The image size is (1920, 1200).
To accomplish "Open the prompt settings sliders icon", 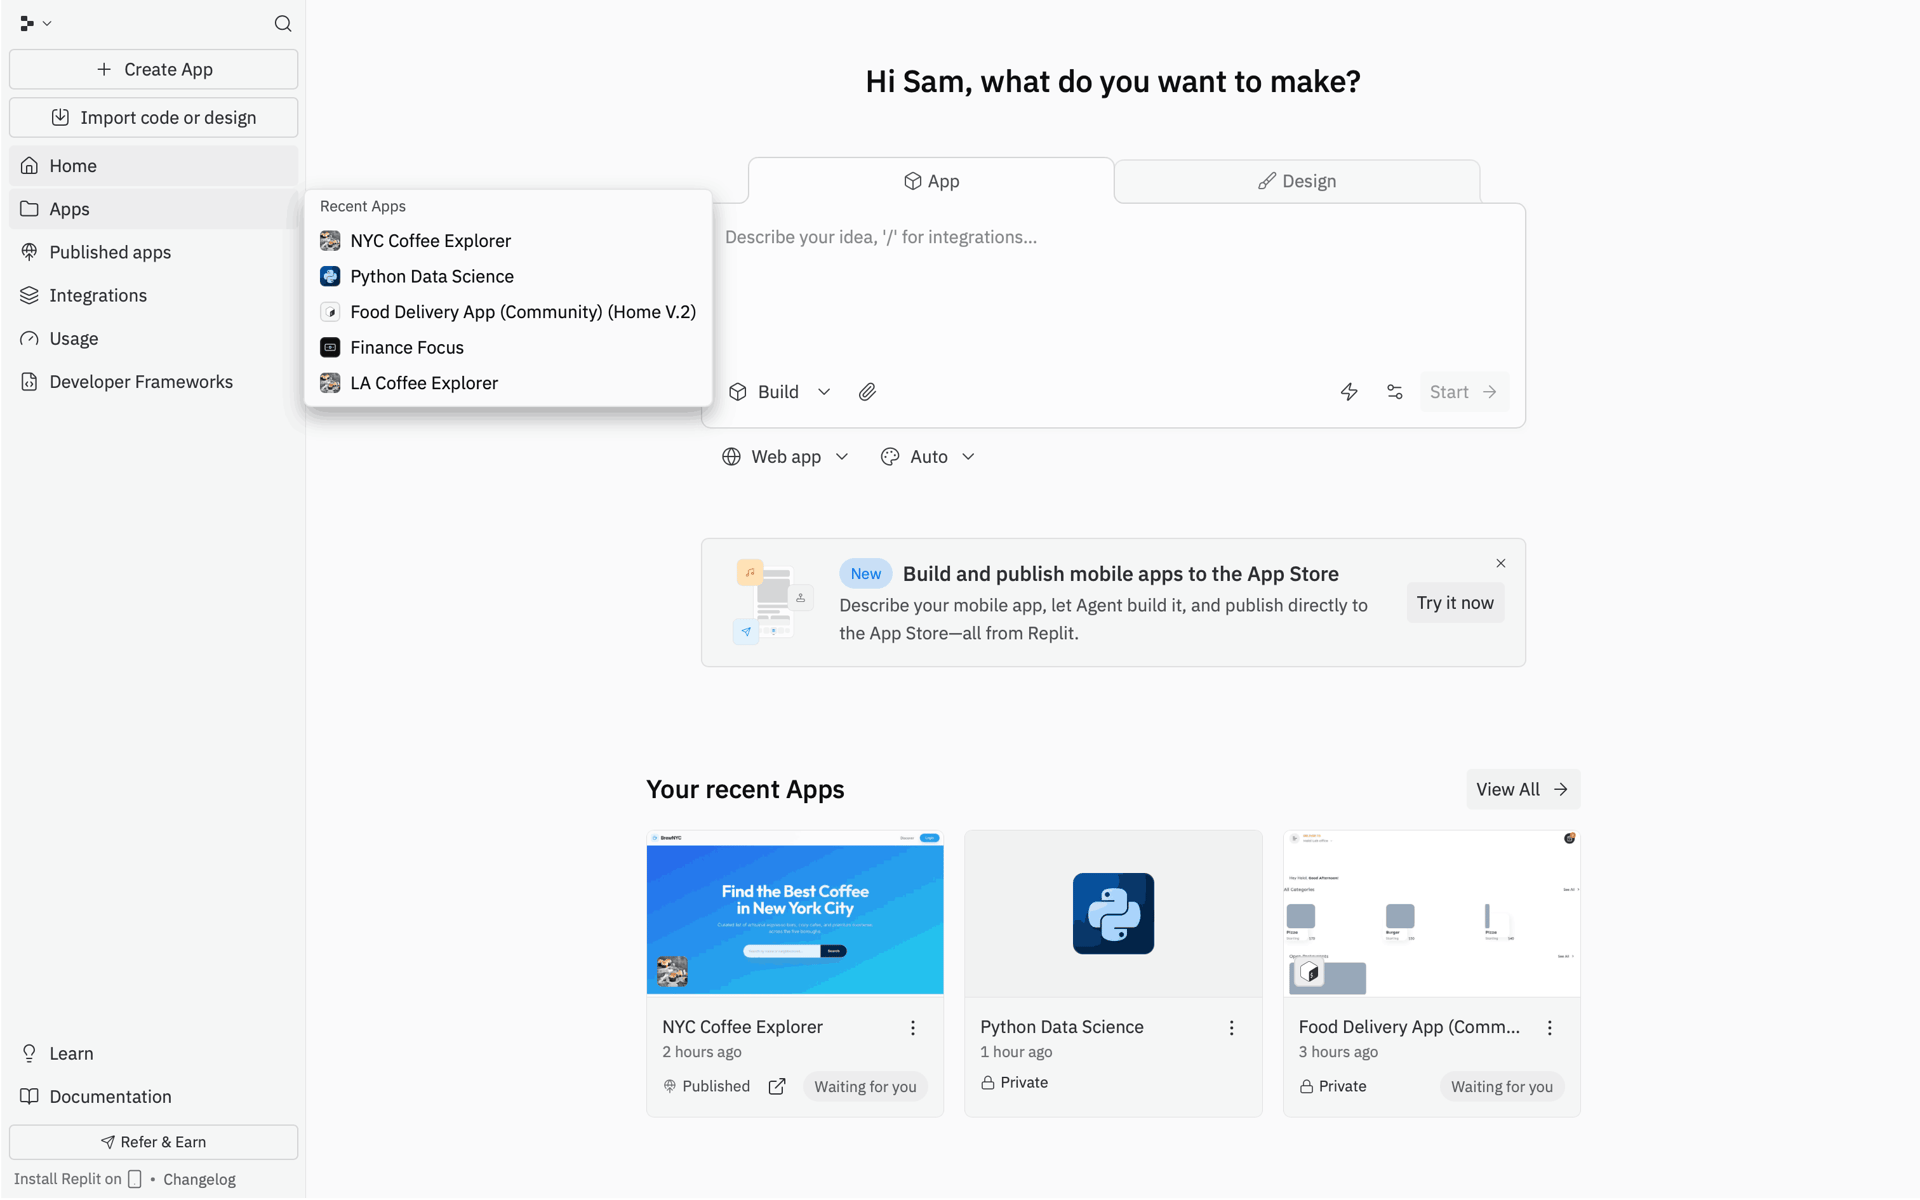I will pos(1395,392).
